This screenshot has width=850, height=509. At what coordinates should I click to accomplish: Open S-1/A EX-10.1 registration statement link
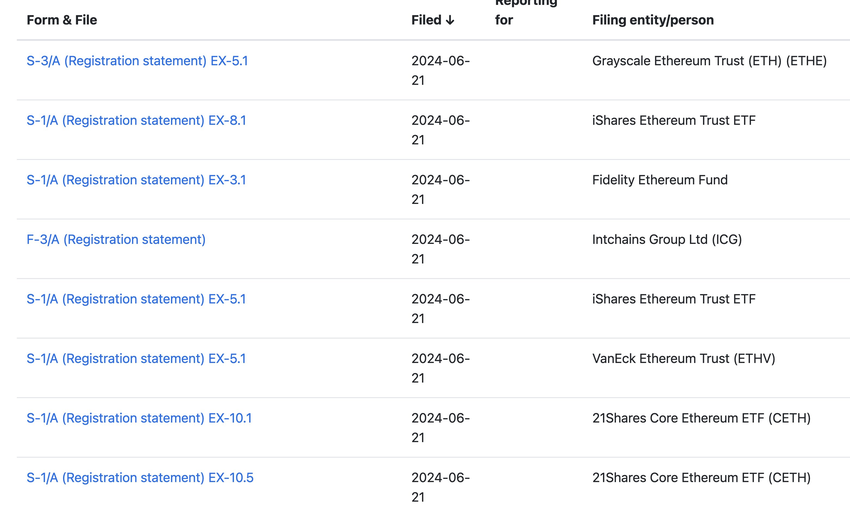click(x=139, y=418)
